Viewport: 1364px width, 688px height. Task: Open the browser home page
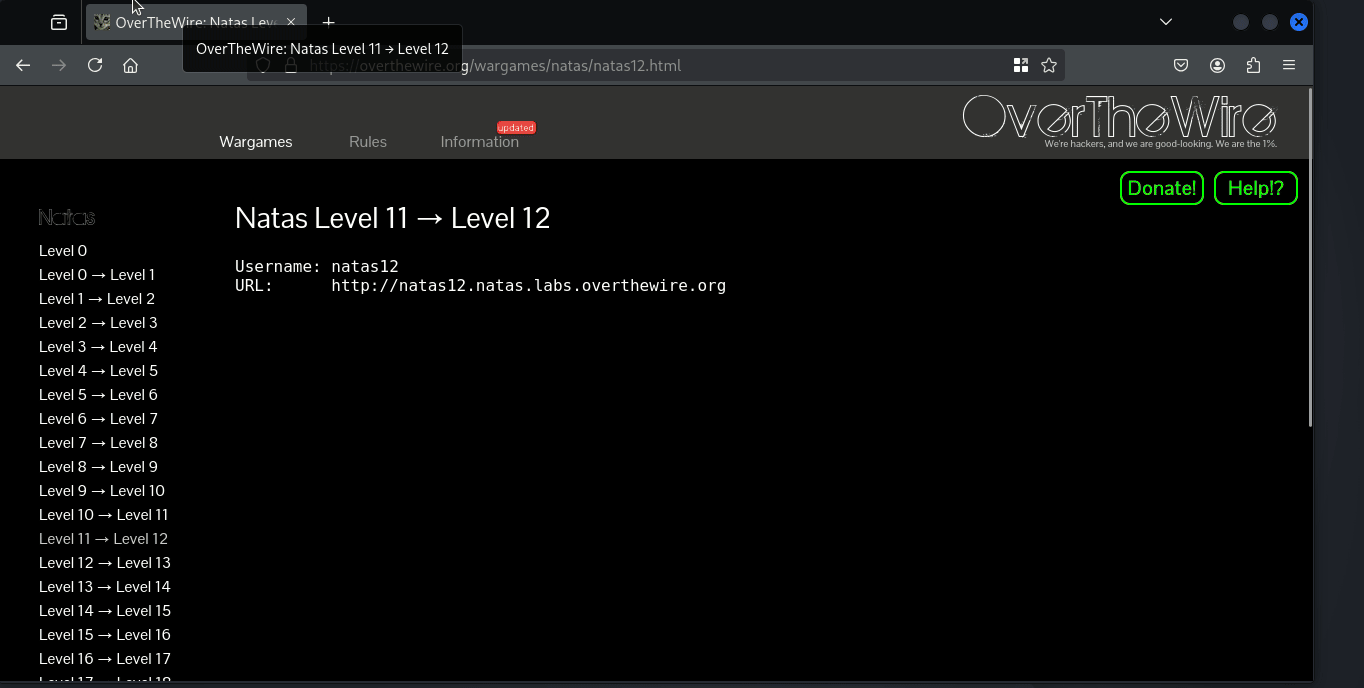130,65
